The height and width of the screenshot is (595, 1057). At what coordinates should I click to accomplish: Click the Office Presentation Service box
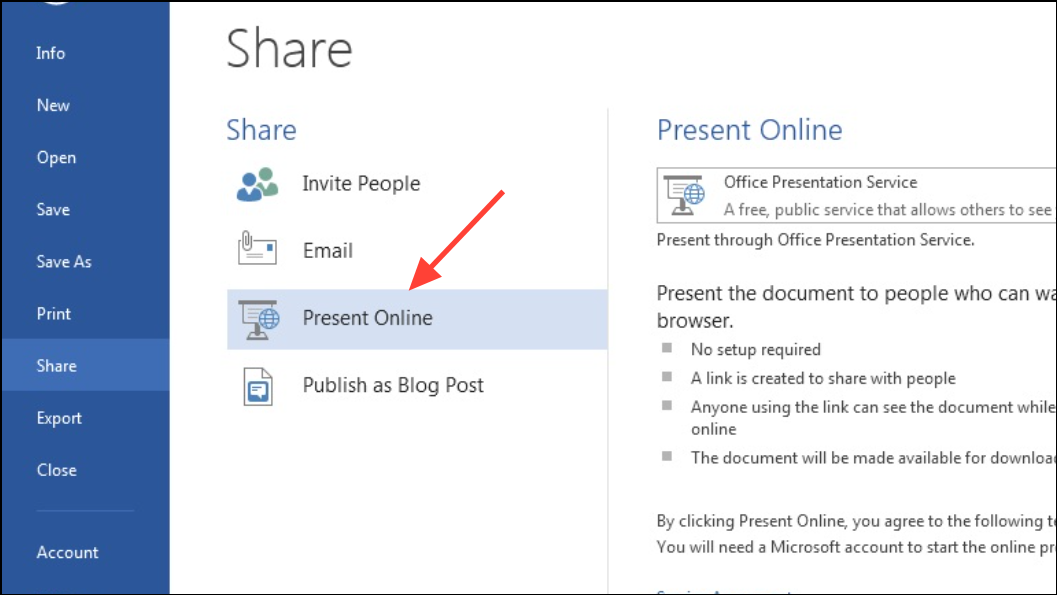(x=856, y=195)
